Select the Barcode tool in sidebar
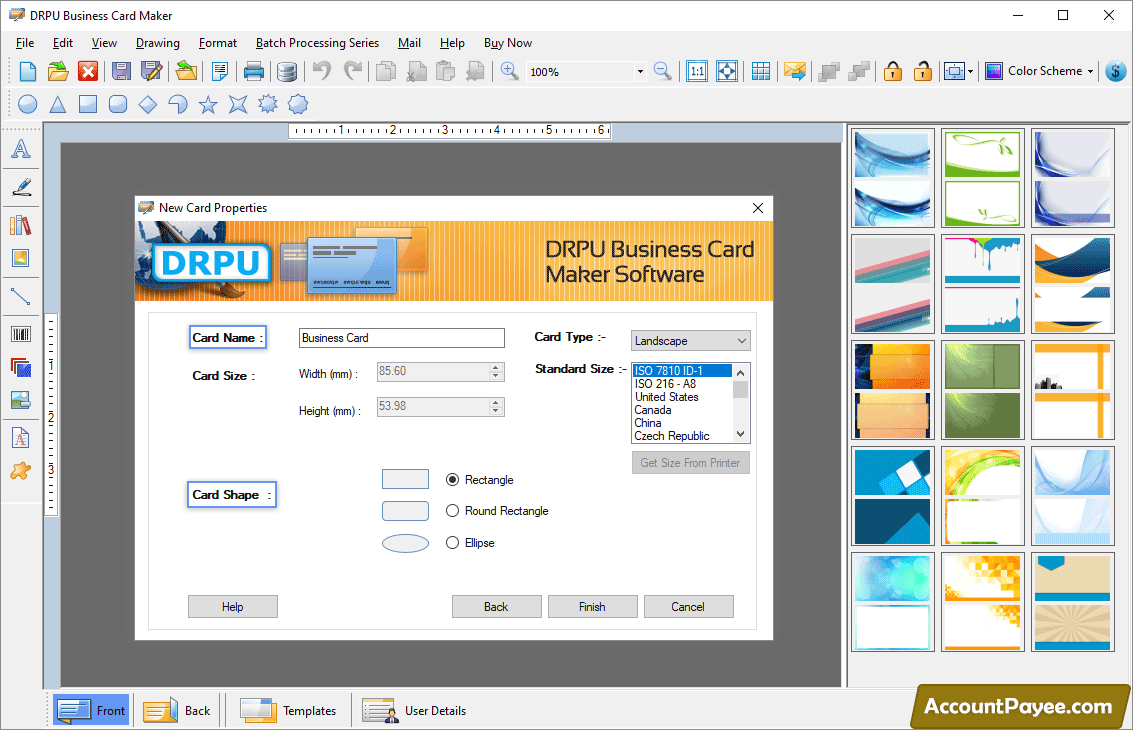 click(21, 334)
